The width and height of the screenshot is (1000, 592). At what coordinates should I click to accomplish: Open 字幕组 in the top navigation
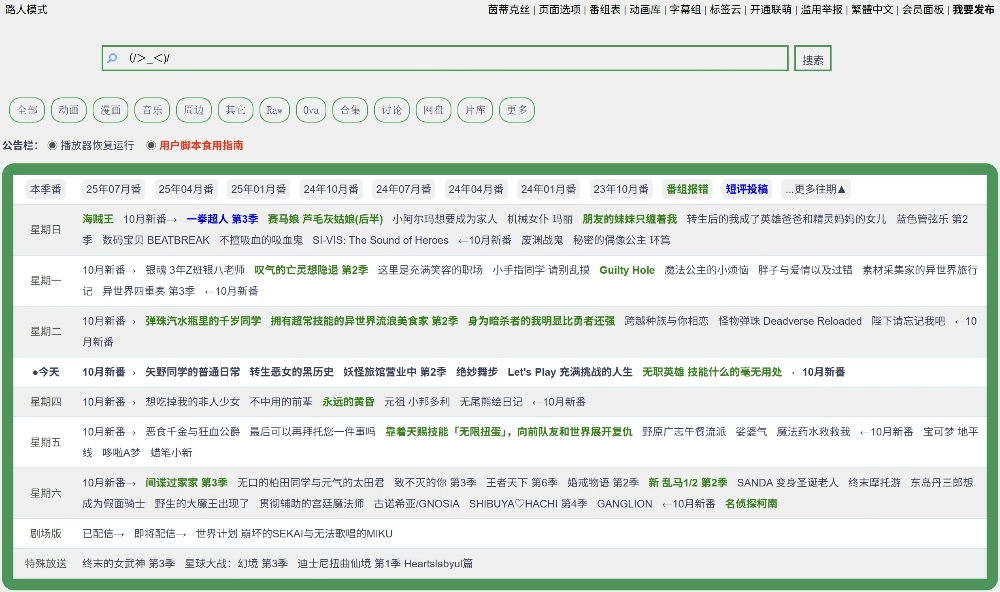coord(685,9)
